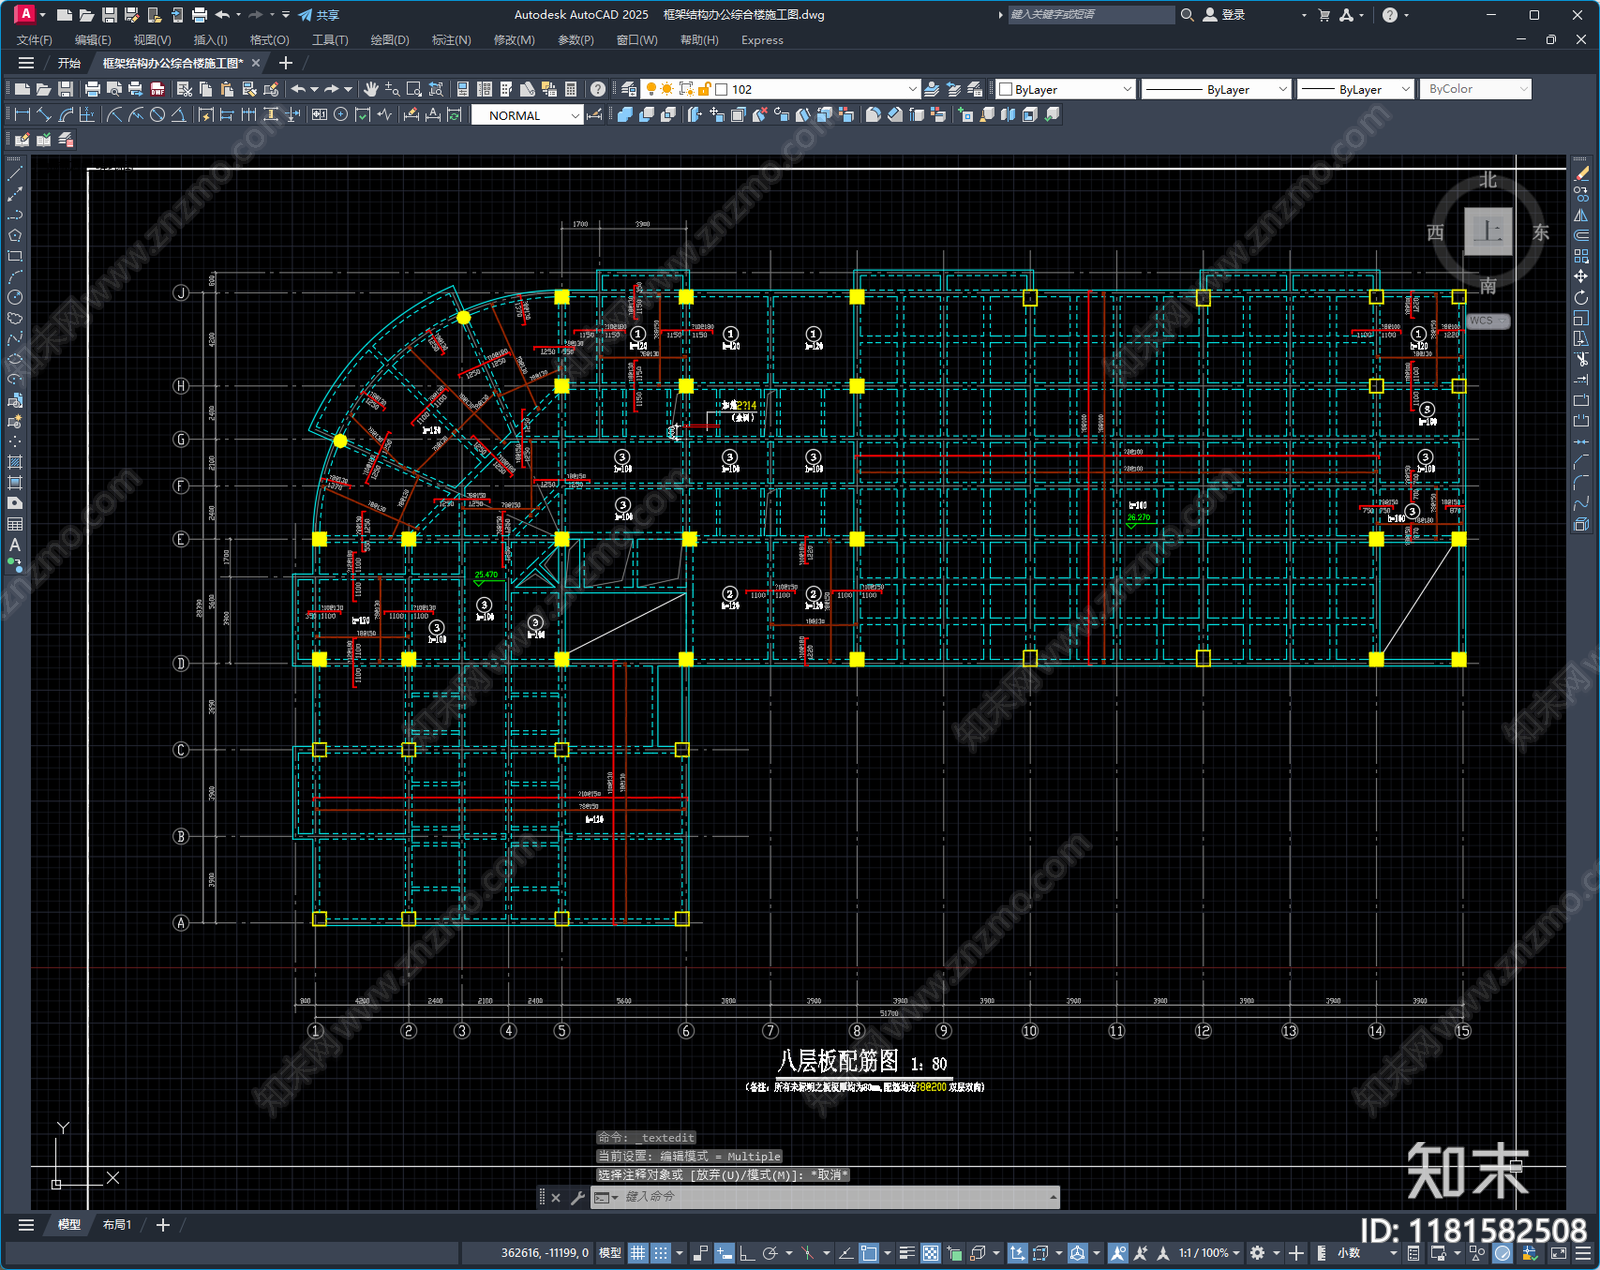
Task: Click the 上 face of the ViewCube
Action: [x=1488, y=232]
